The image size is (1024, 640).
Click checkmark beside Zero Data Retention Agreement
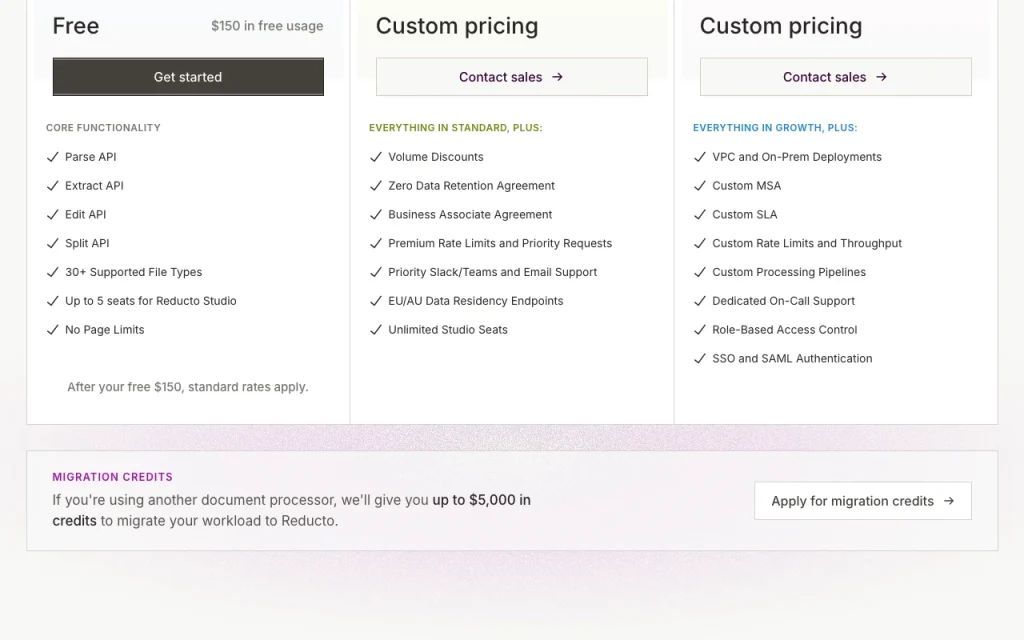point(376,185)
